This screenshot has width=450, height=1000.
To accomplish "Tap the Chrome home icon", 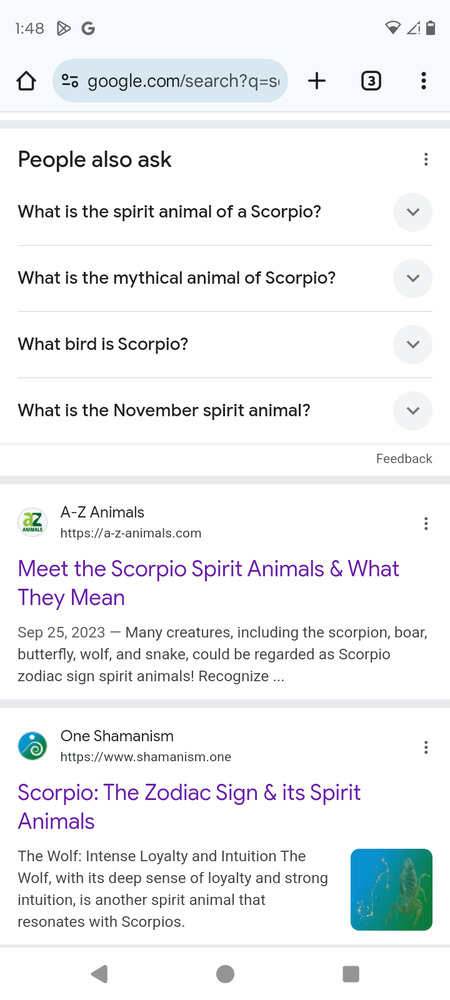I will click(25, 81).
